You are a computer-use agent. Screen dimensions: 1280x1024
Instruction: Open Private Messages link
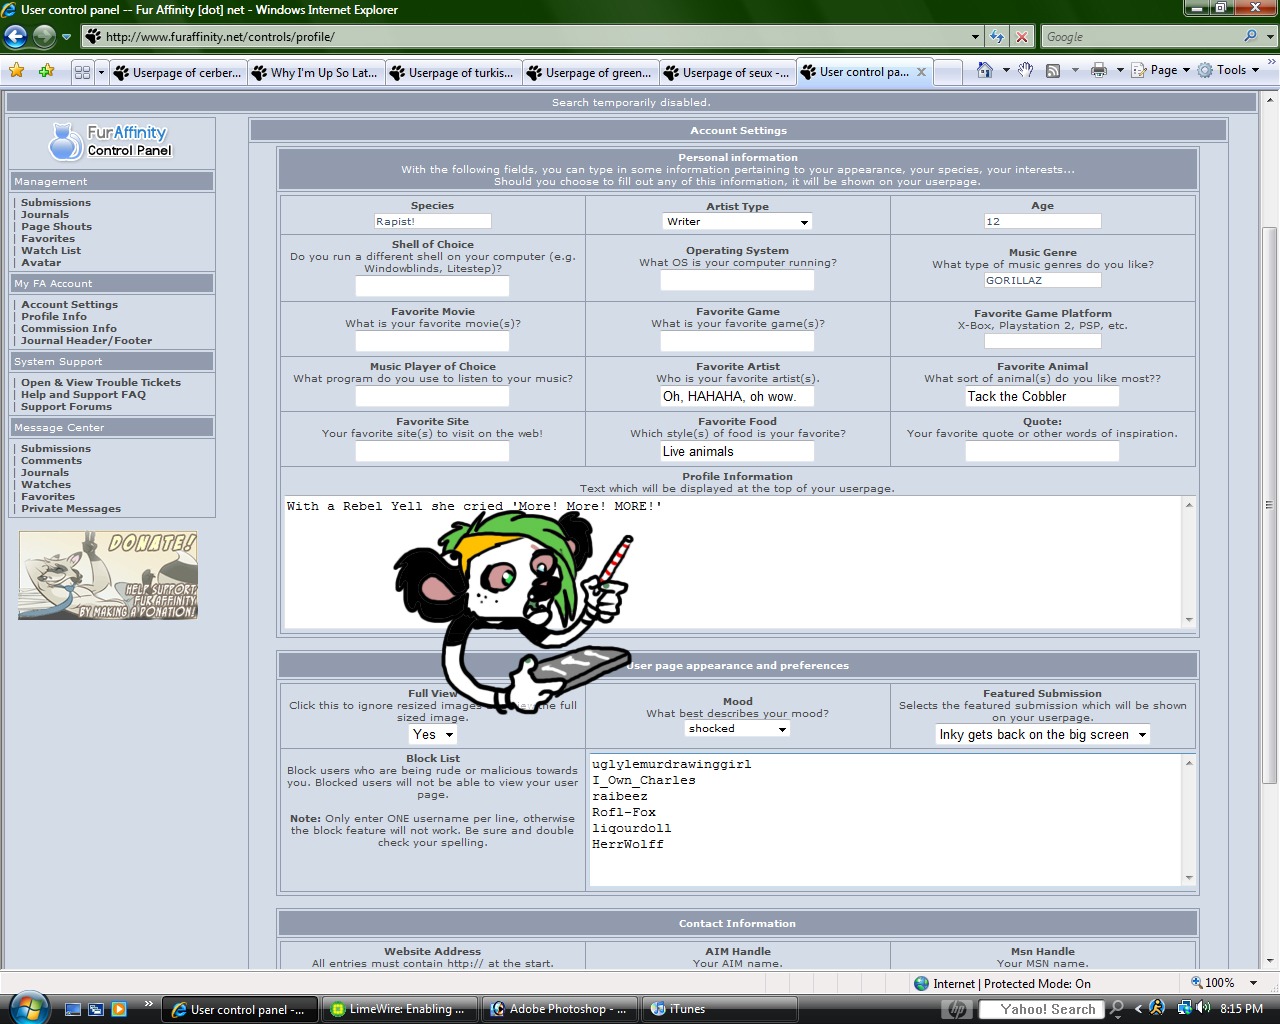click(71, 508)
